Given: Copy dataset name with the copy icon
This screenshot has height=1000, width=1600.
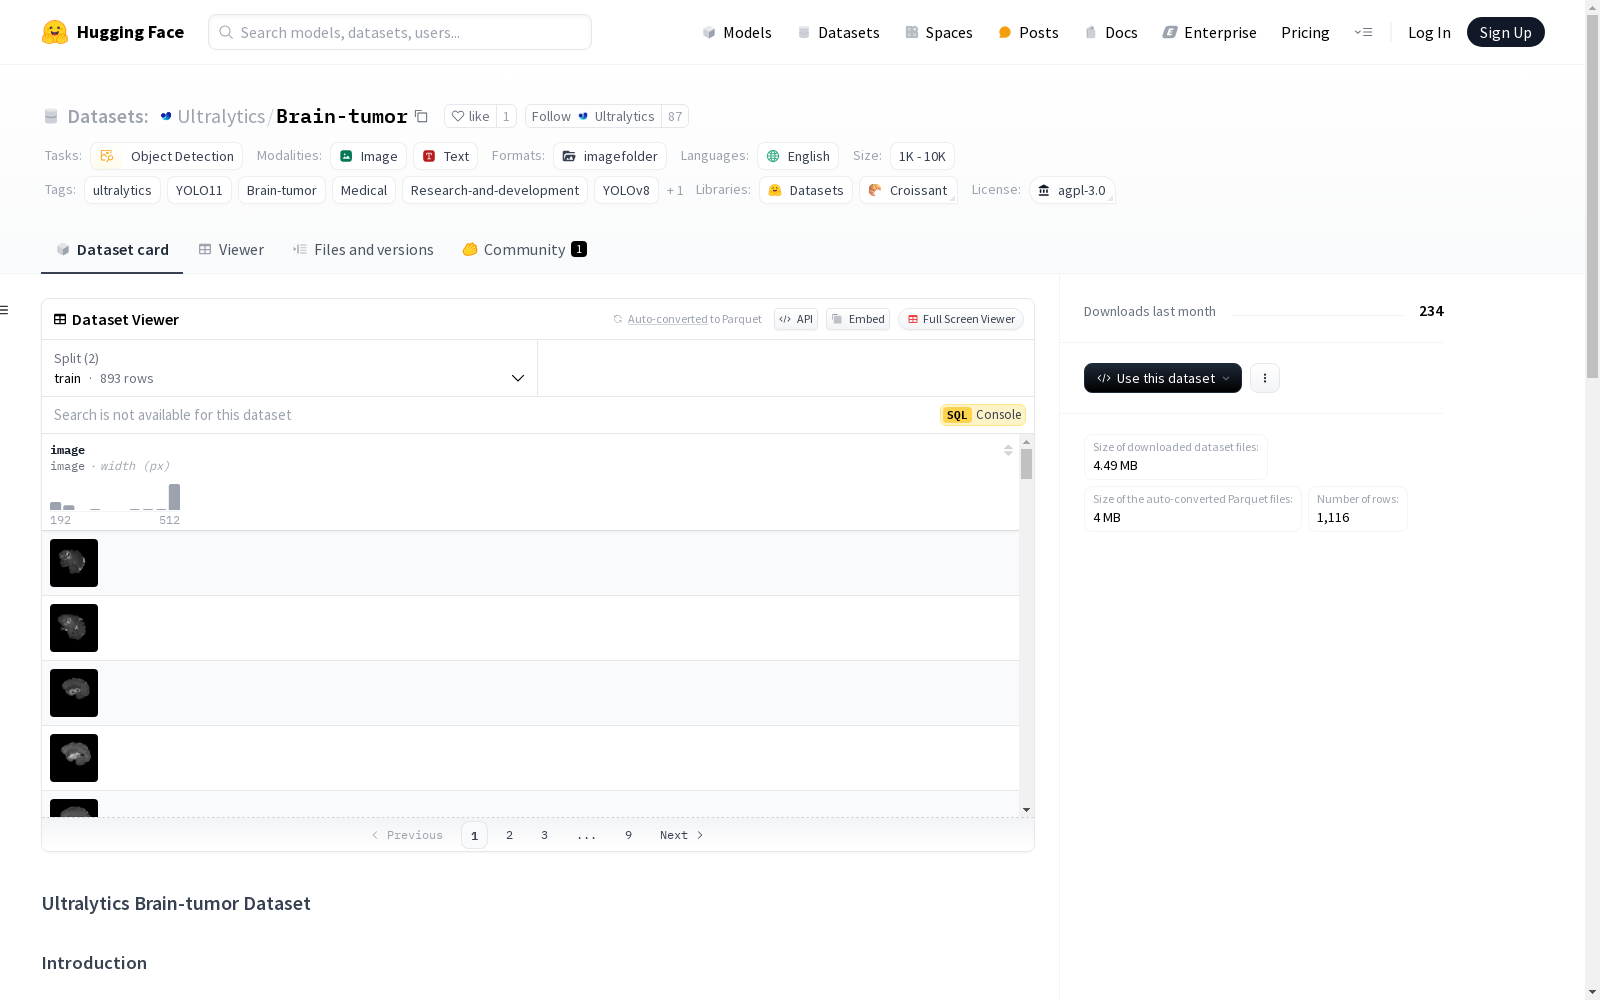Looking at the screenshot, I should tap(422, 117).
